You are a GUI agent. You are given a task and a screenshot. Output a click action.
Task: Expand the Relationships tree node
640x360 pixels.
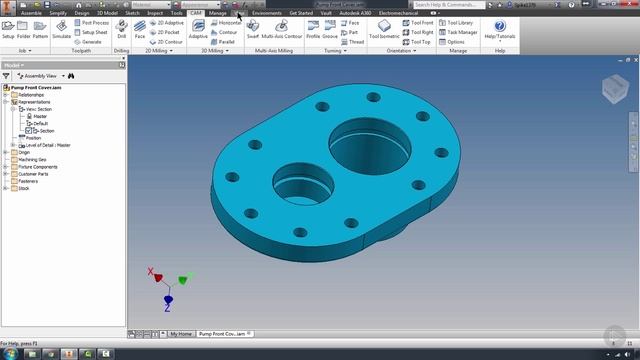tap(6, 95)
